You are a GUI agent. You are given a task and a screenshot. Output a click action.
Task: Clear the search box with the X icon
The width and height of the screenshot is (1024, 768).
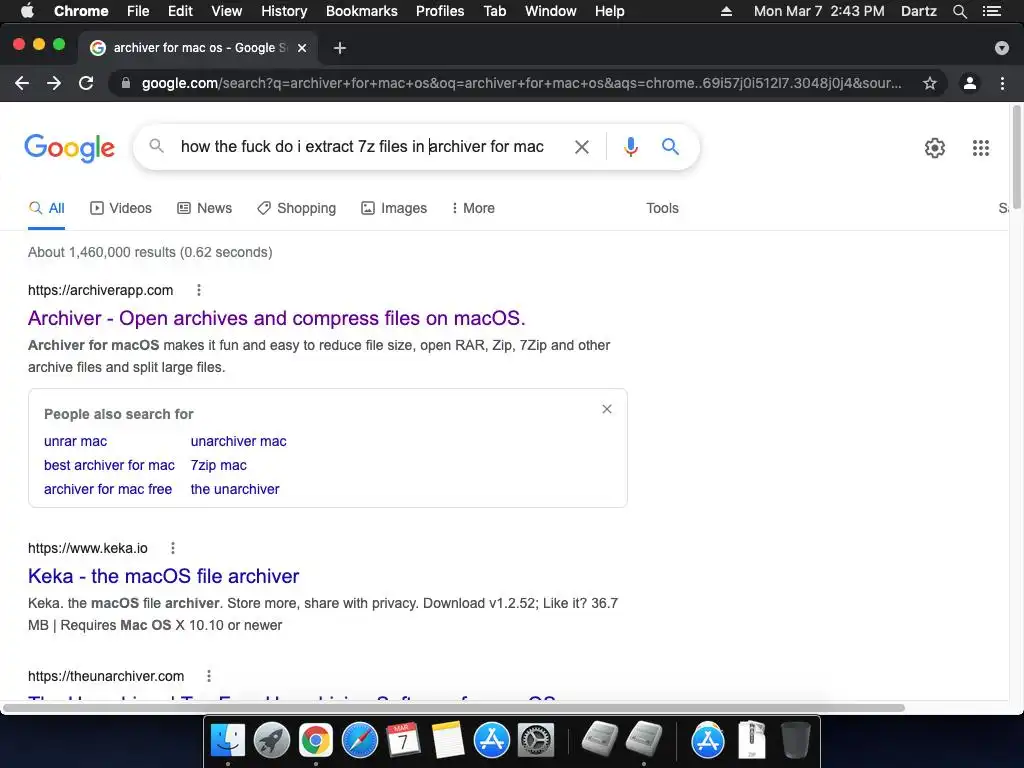[581, 147]
